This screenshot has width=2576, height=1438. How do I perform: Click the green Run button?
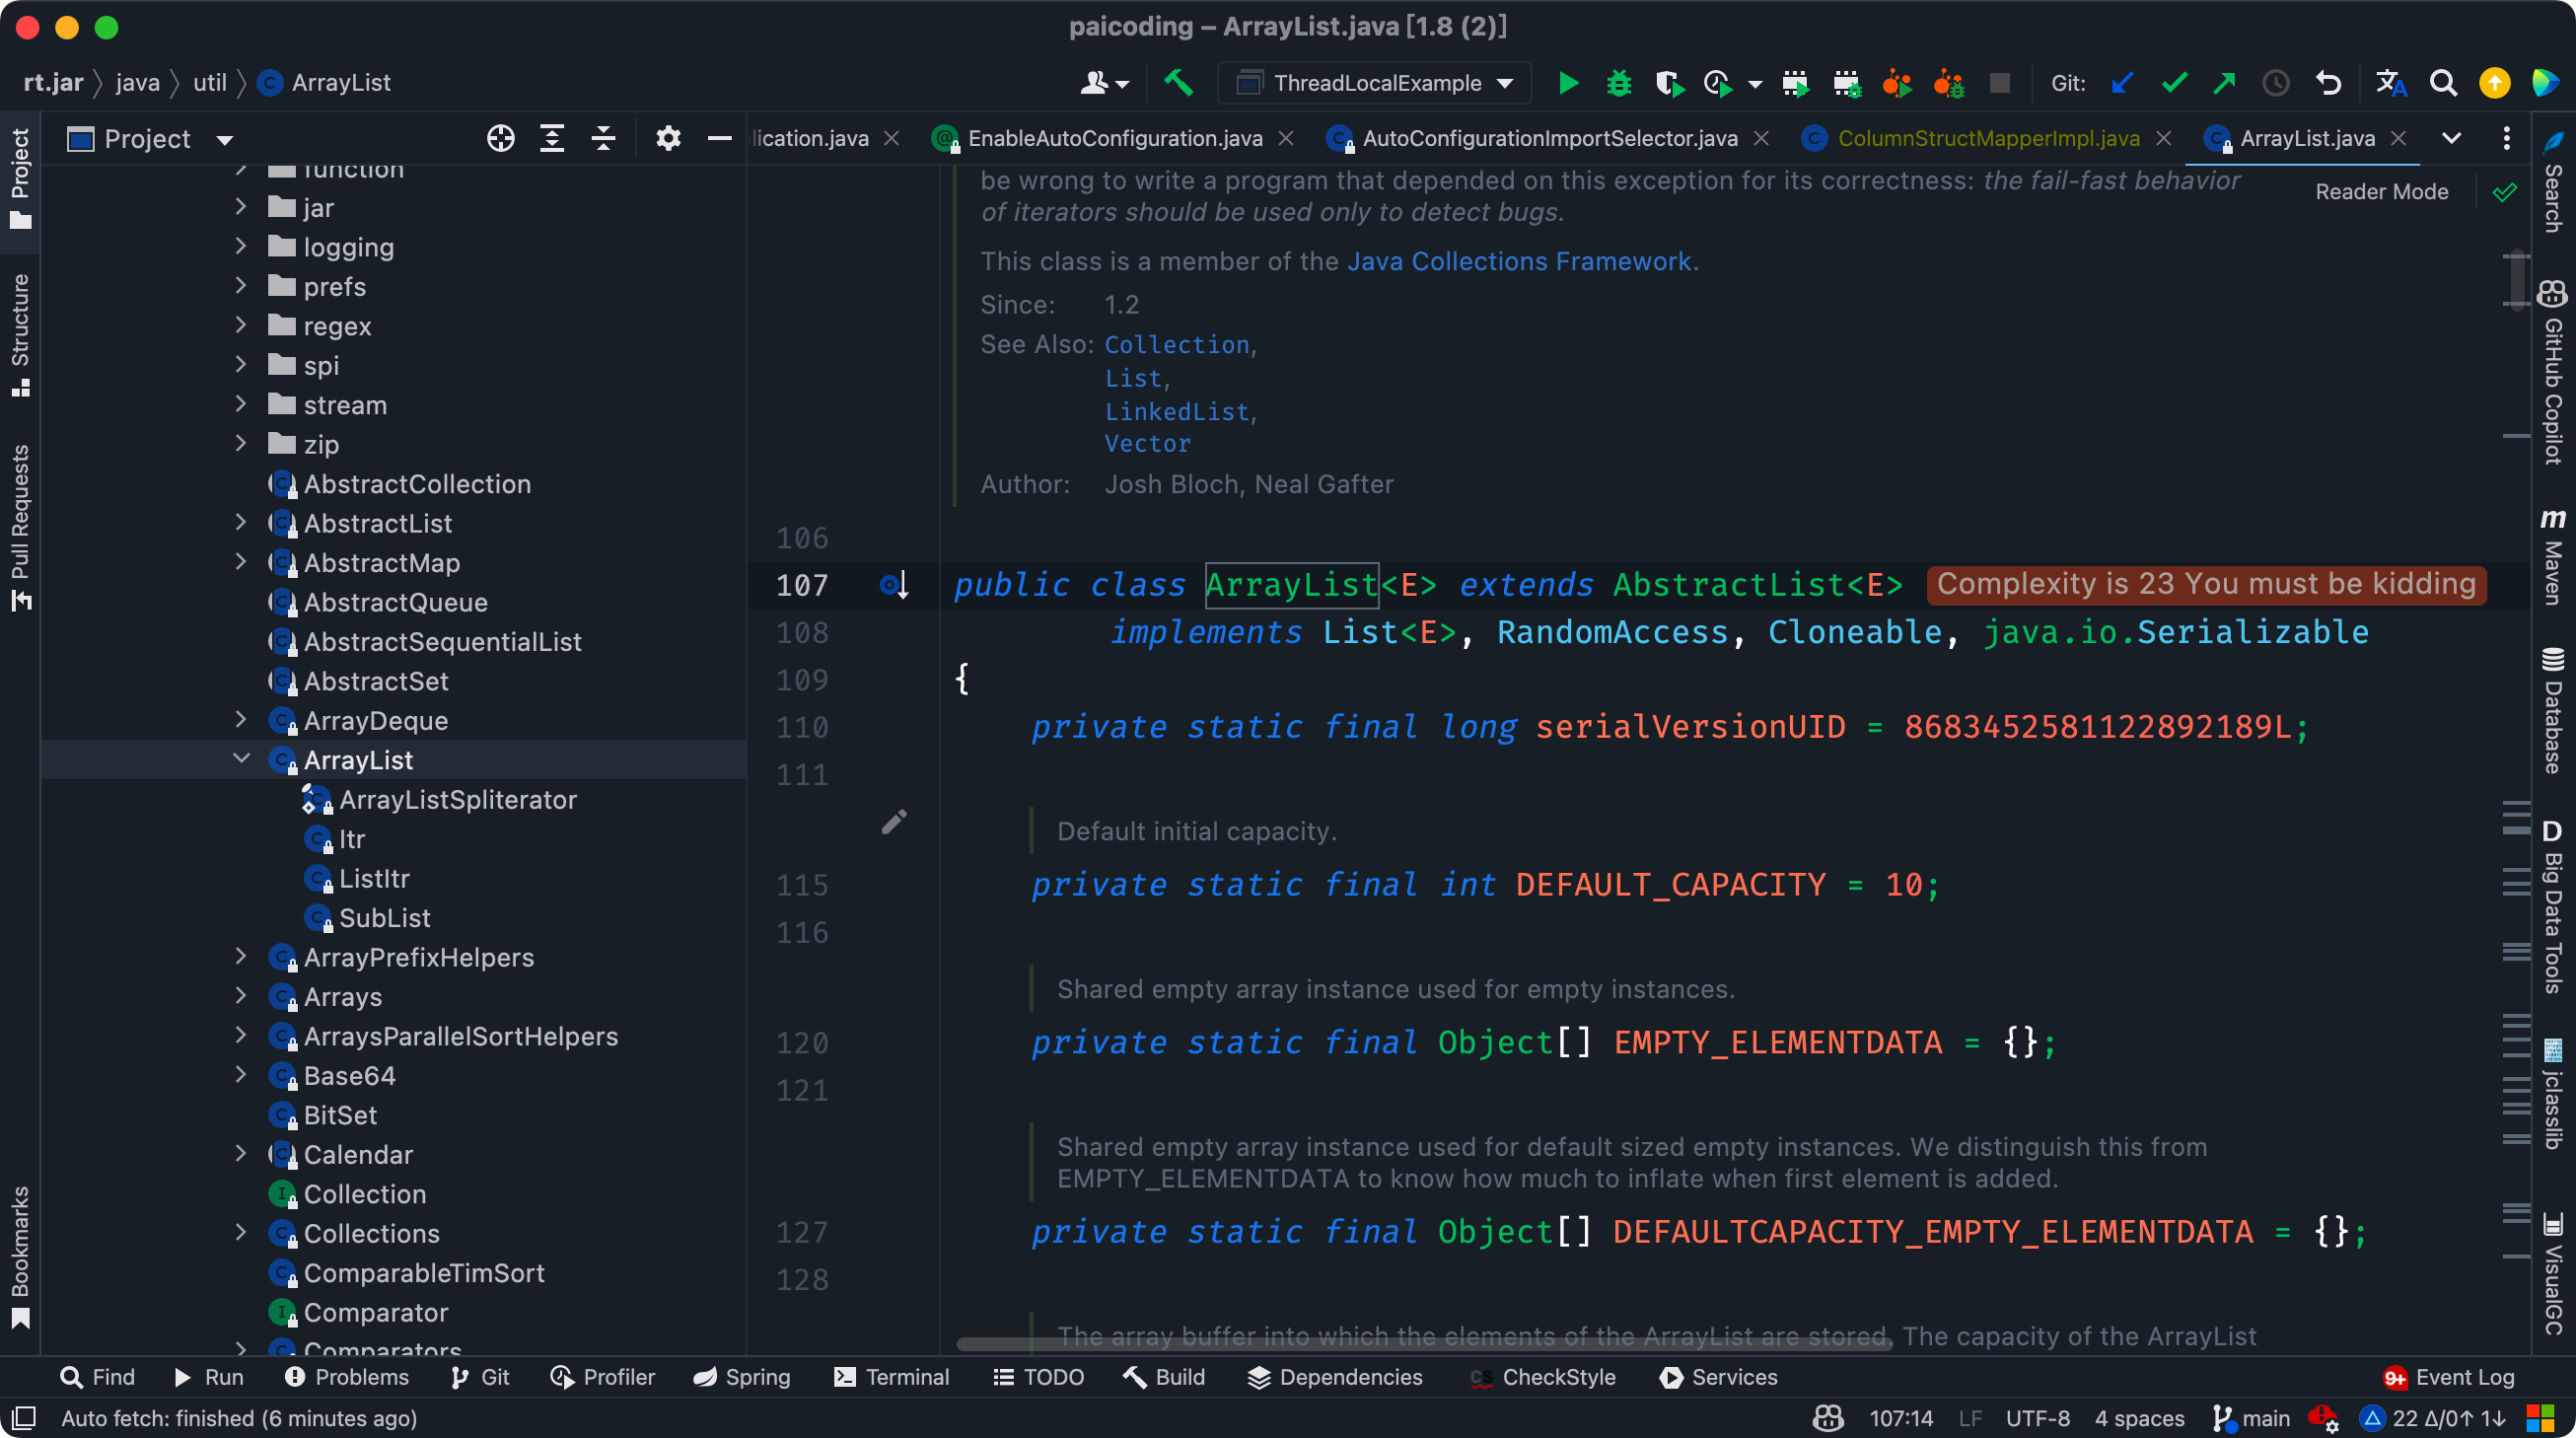[x=1568, y=83]
